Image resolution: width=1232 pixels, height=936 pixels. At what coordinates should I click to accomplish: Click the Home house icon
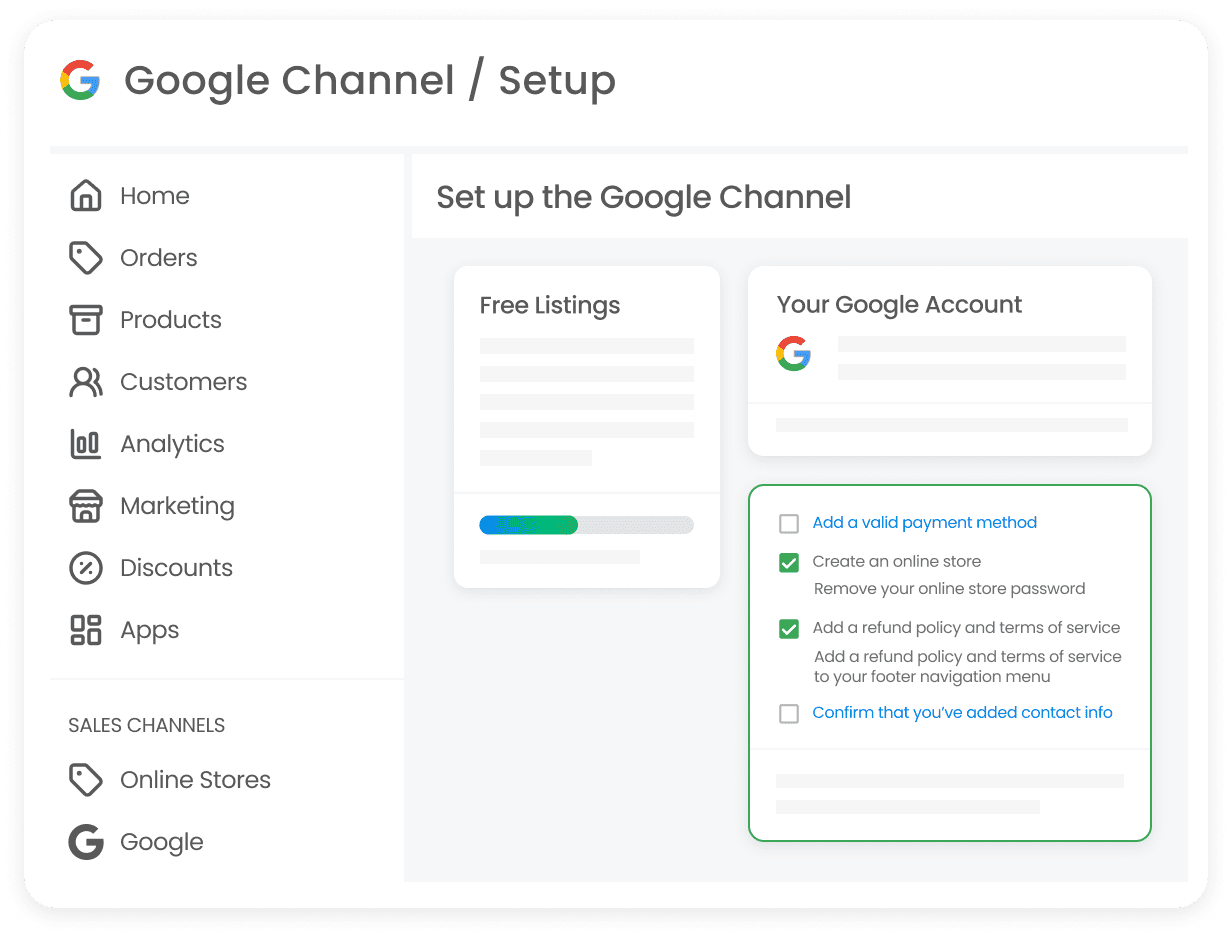click(x=86, y=195)
